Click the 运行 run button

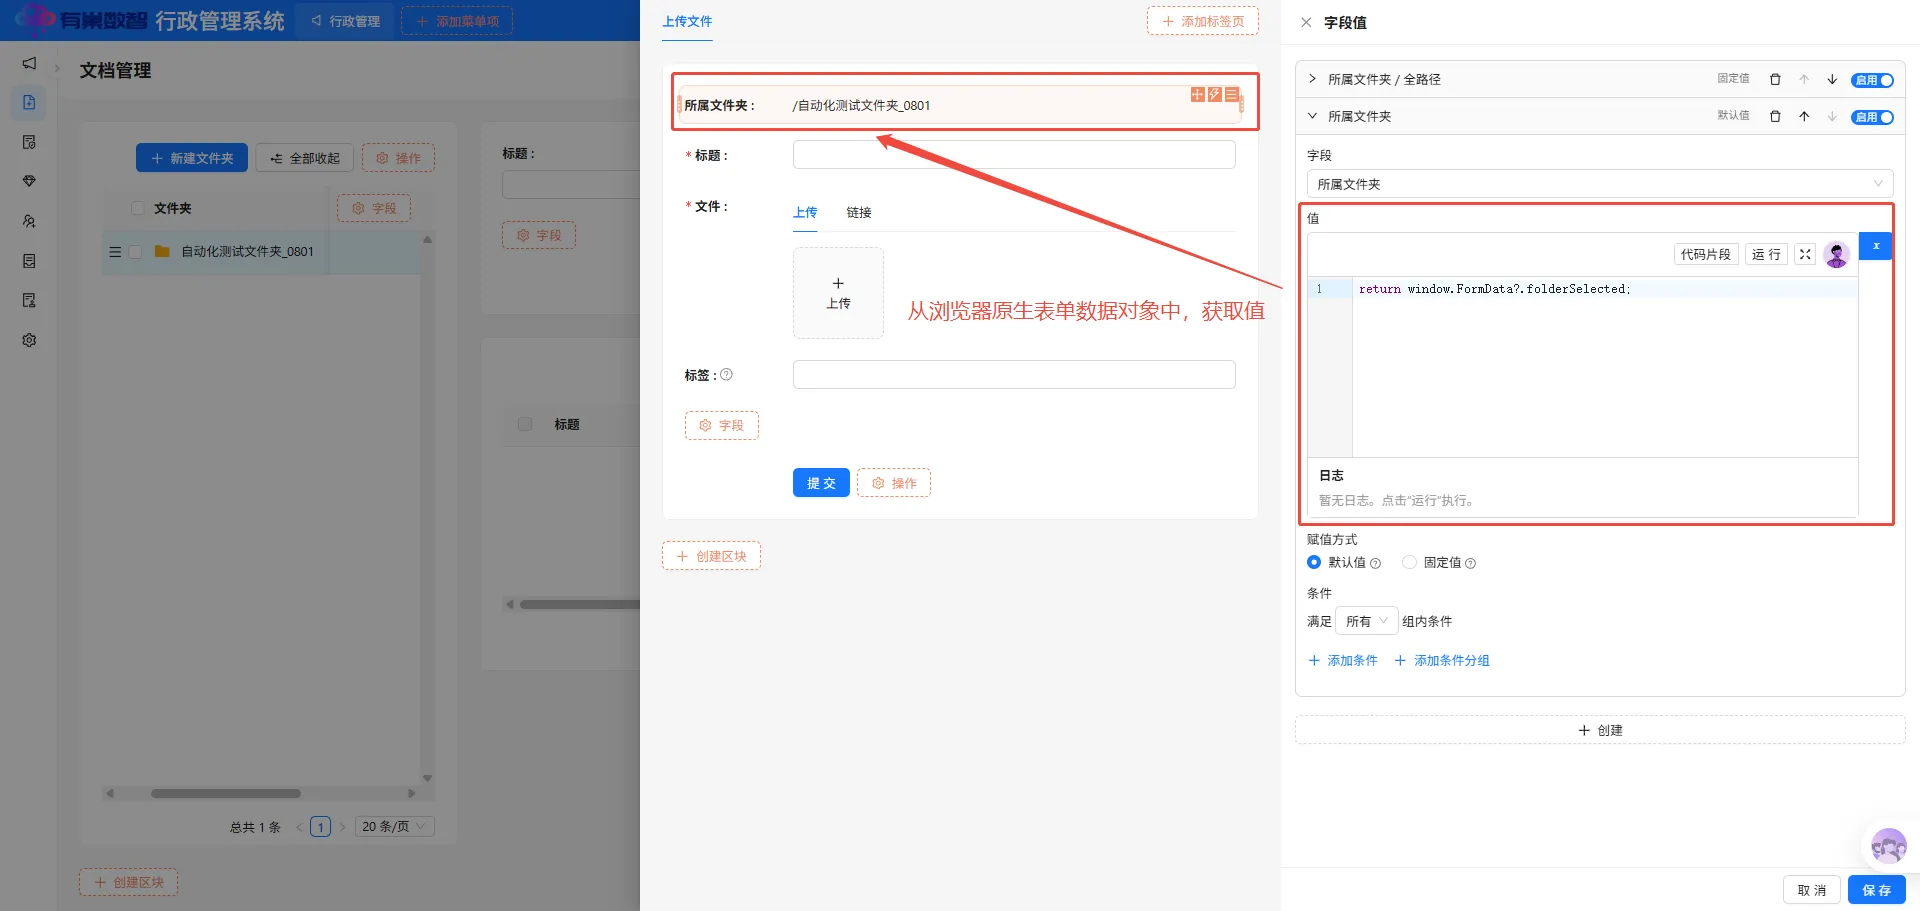[1766, 254]
